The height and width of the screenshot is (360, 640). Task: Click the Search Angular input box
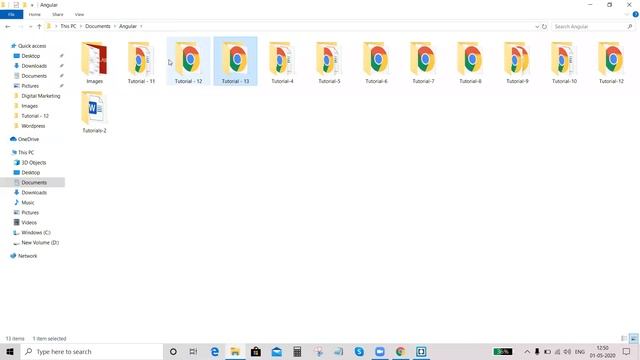pos(593,27)
